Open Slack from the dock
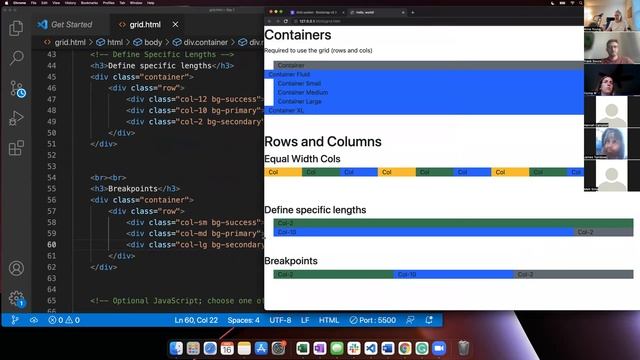Viewport: 640px width, 360px height. tap(353, 348)
